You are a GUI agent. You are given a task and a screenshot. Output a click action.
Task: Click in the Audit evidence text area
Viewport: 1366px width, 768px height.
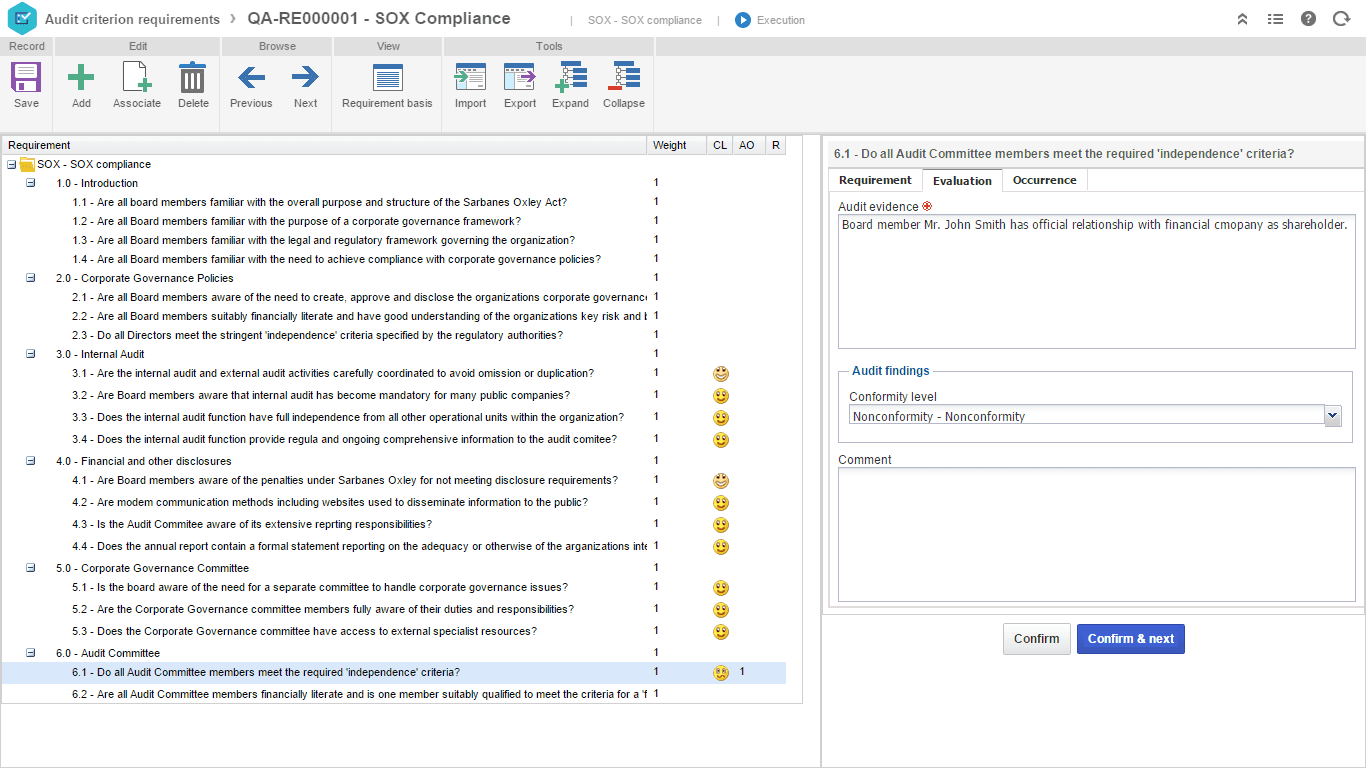pyautogui.click(x=1097, y=281)
